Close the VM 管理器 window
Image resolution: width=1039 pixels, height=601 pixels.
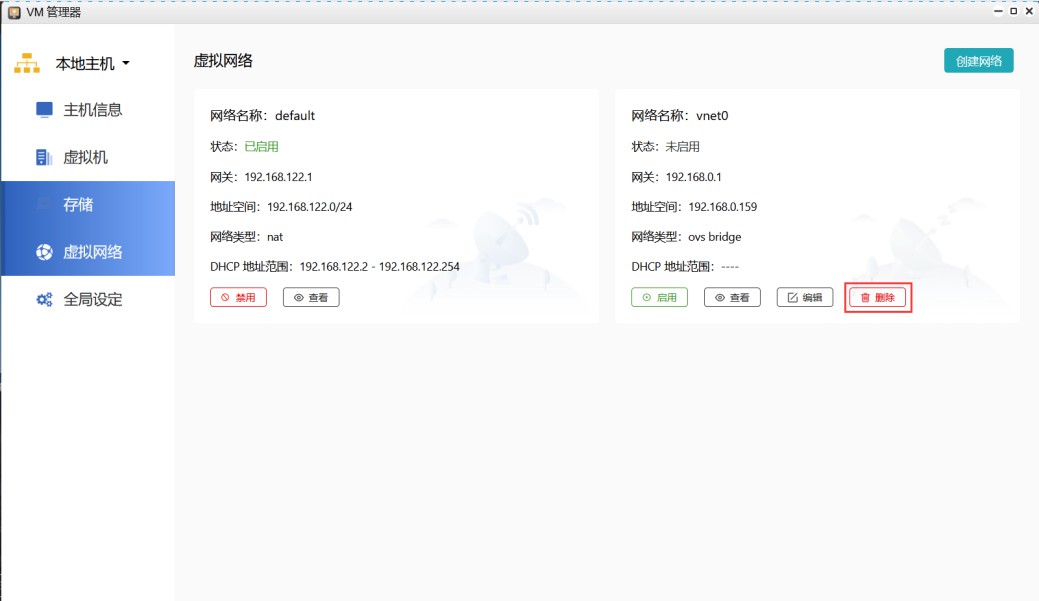[1029, 12]
